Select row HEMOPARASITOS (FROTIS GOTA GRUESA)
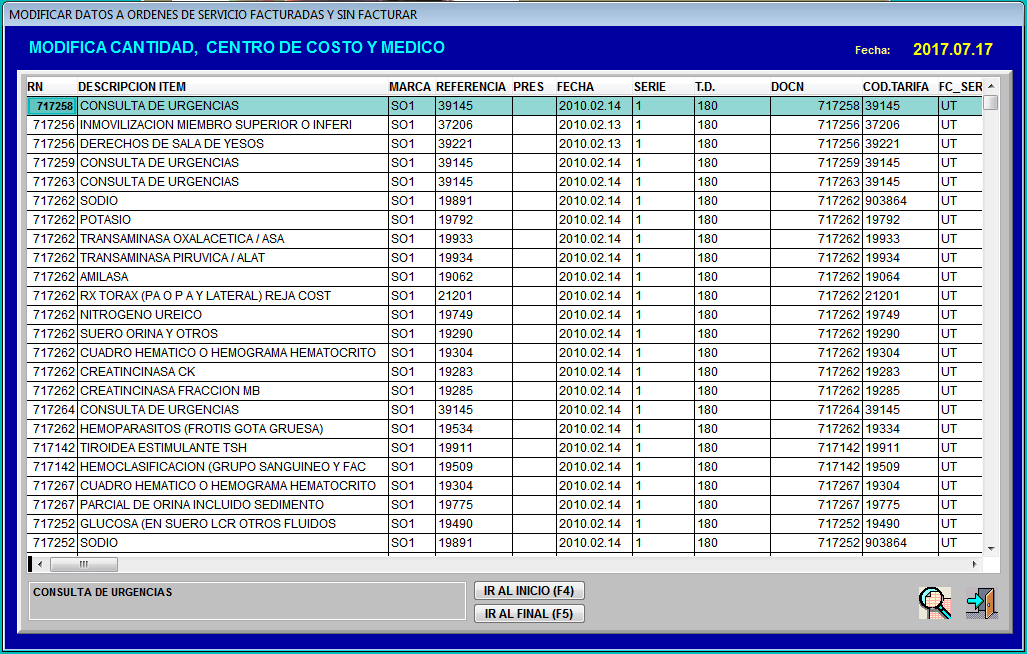 pyautogui.click(x=504, y=429)
